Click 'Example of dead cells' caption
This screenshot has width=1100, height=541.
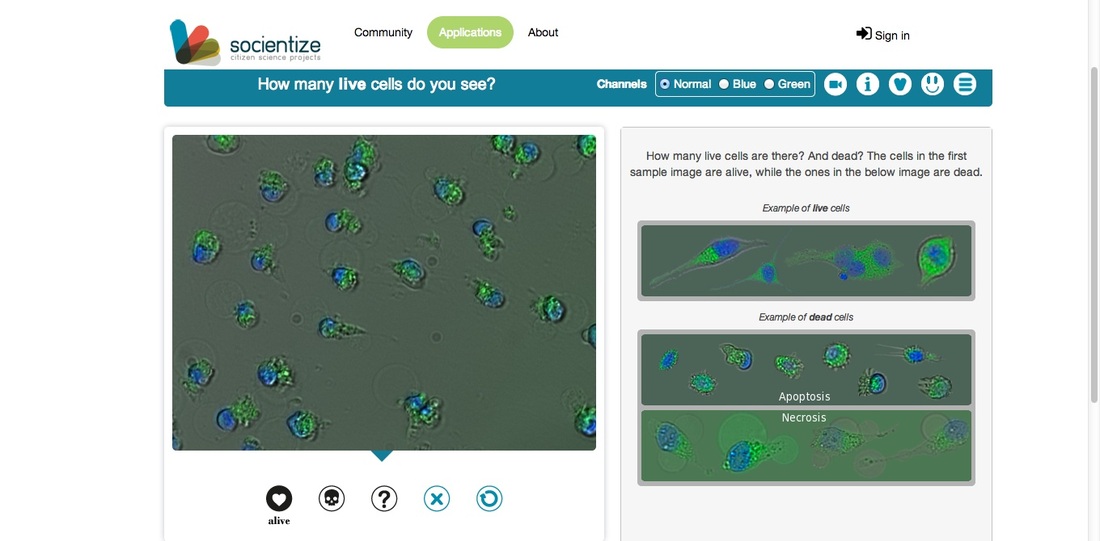[x=806, y=317]
